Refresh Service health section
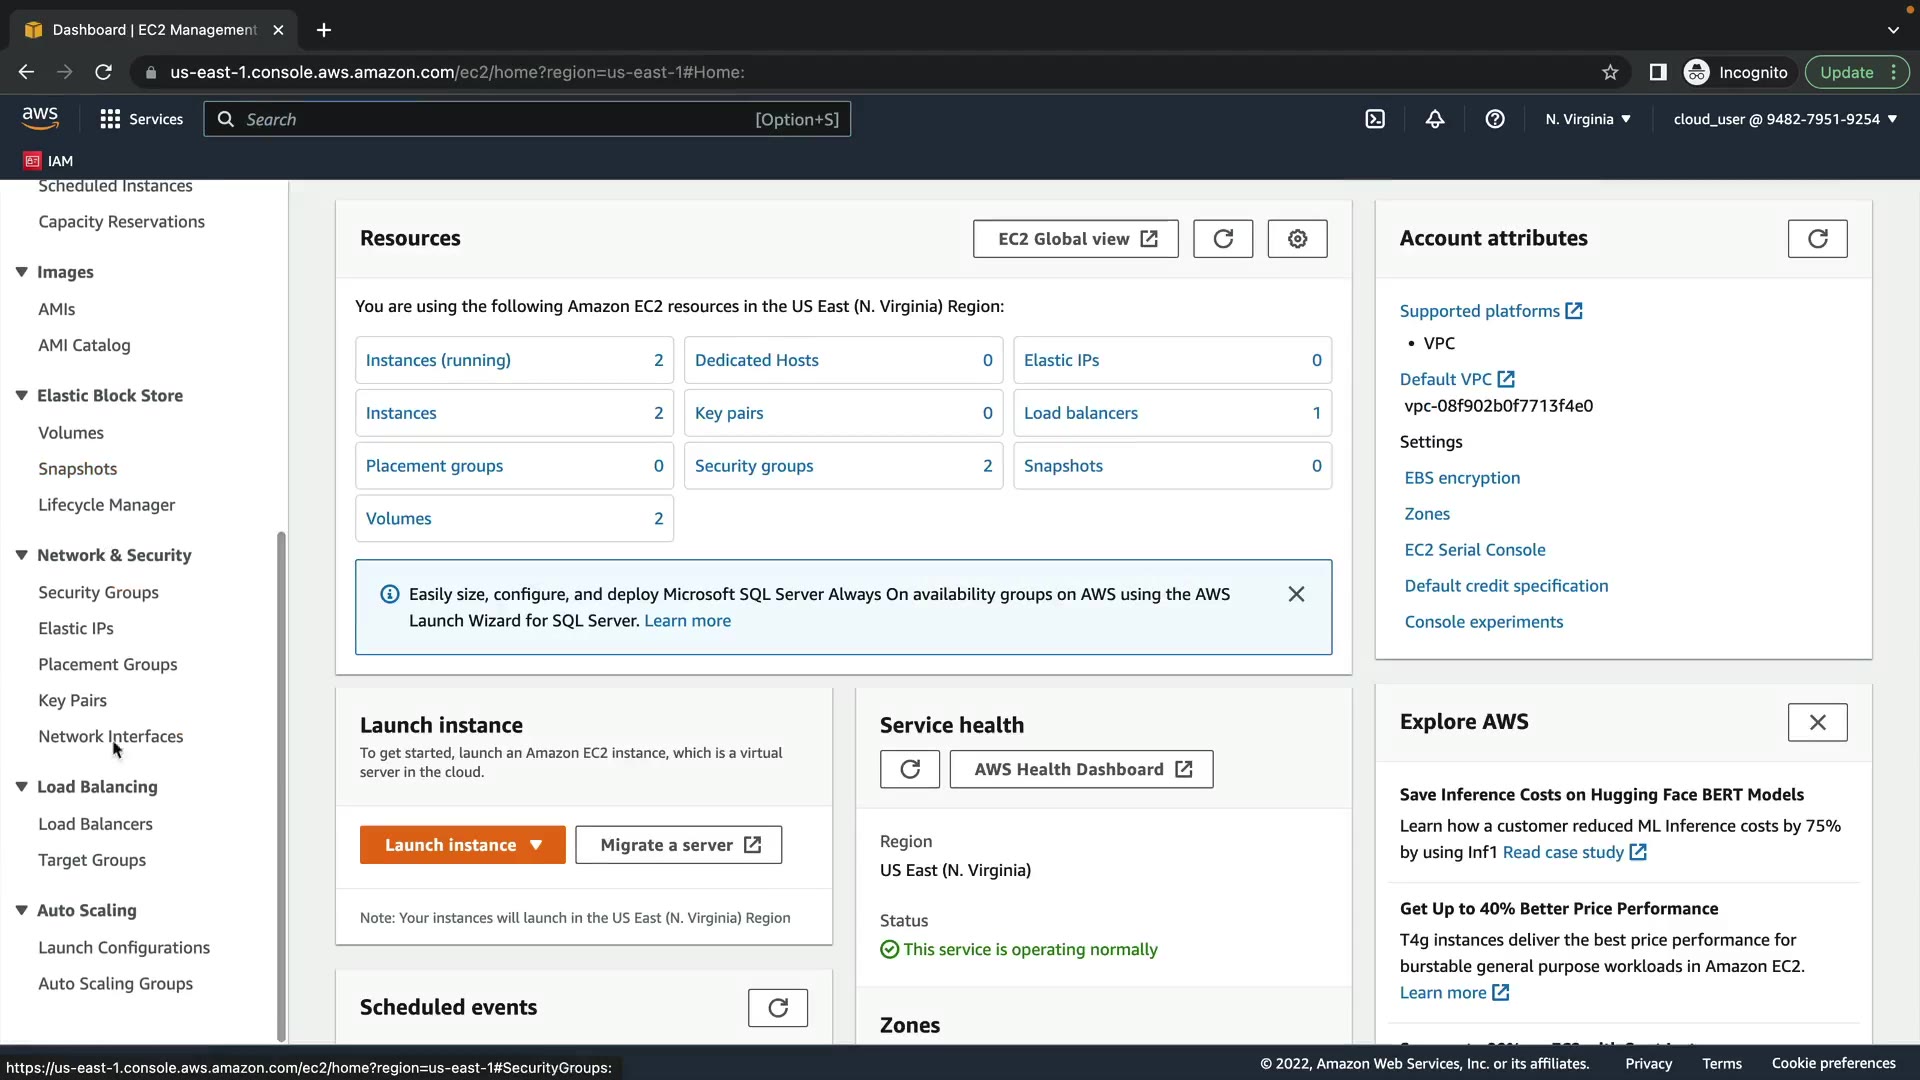The height and width of the screenshot is (1080, 1920). 909,769
